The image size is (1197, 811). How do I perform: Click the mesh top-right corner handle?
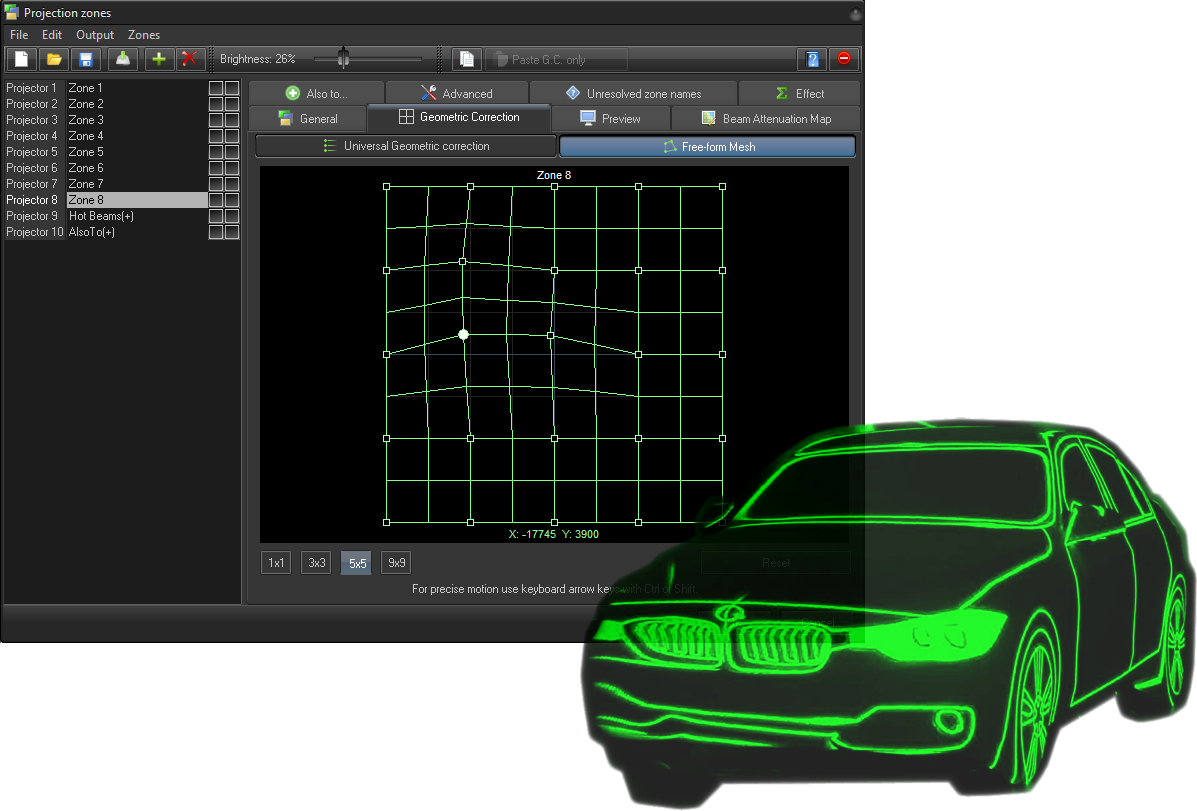pyautogui.click(x=722, y=186)
